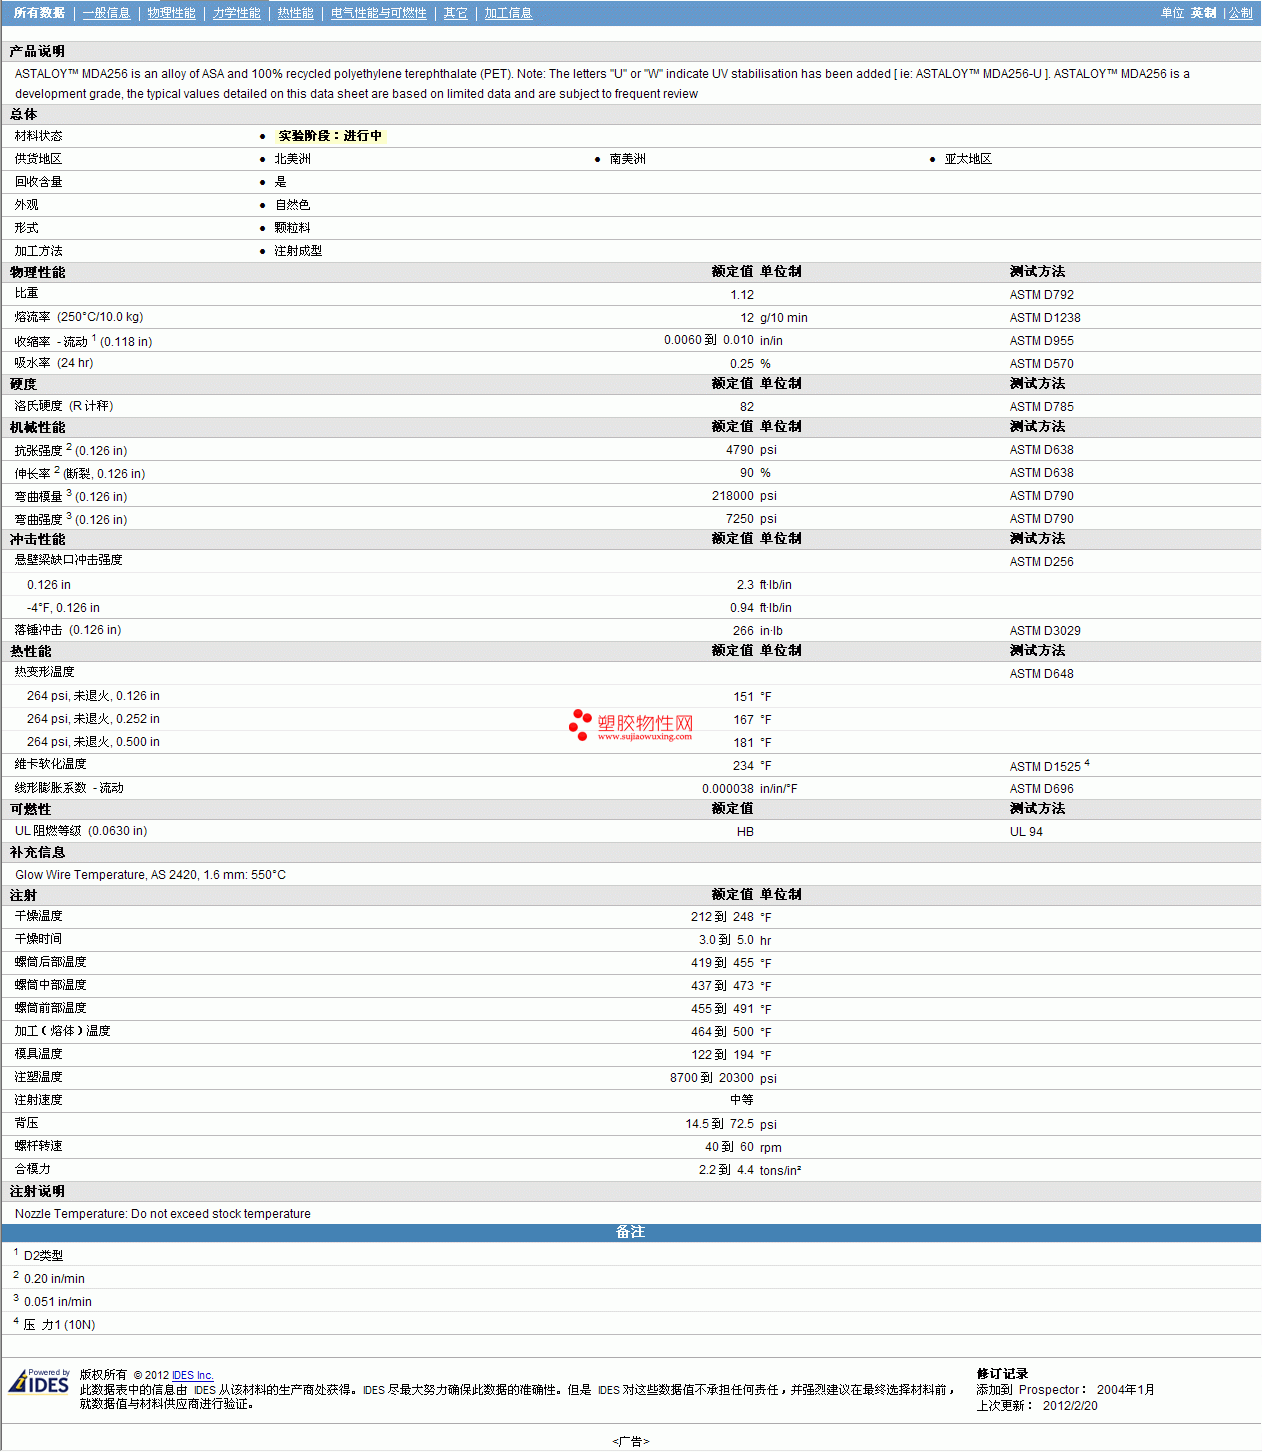This screenshot has width=1262, height=1452.
Task: Click ASTM D256 test method text
Action: click(1041, 562)
